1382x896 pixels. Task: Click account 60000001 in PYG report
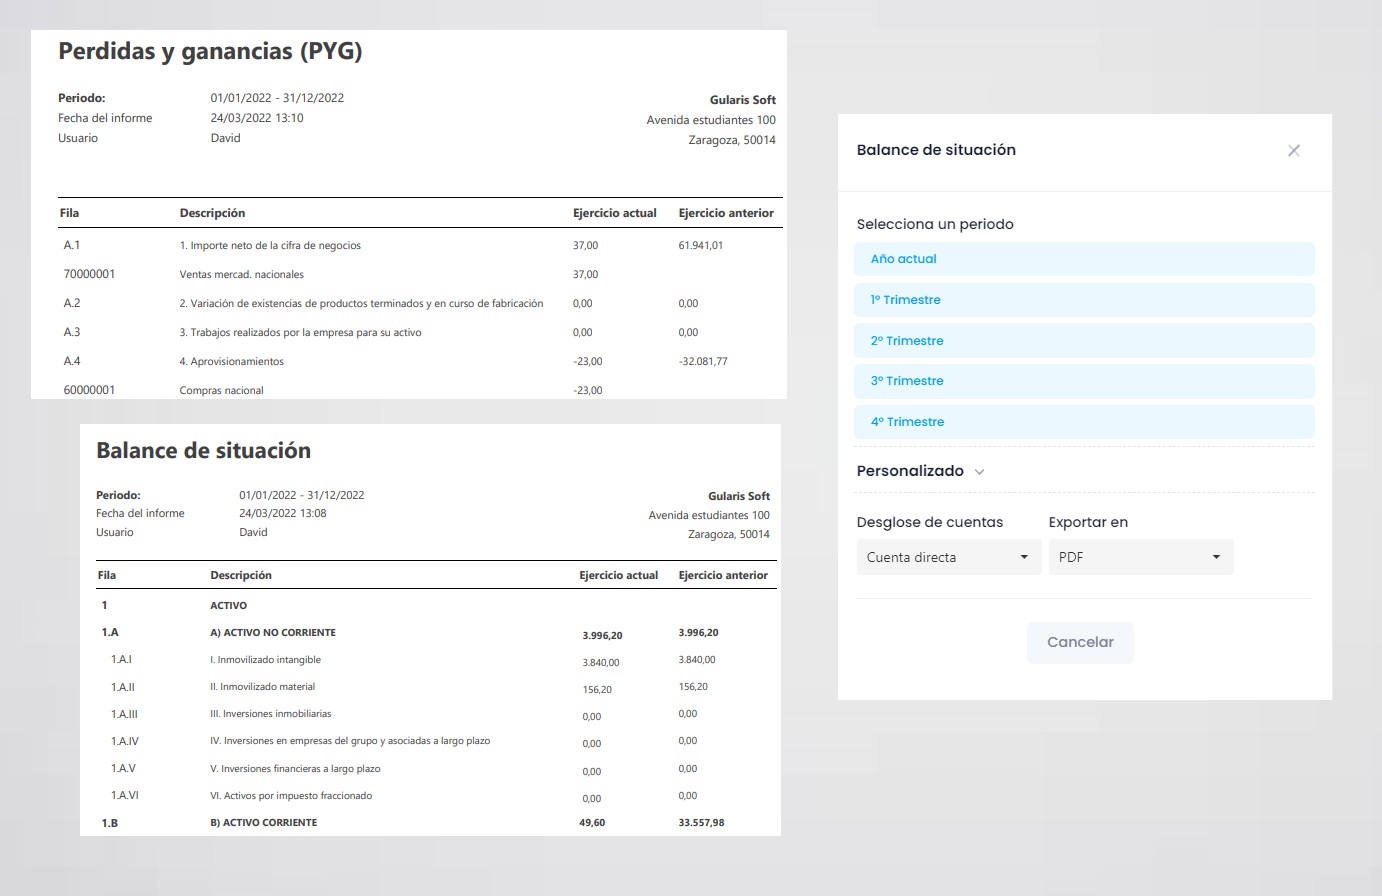89,390
